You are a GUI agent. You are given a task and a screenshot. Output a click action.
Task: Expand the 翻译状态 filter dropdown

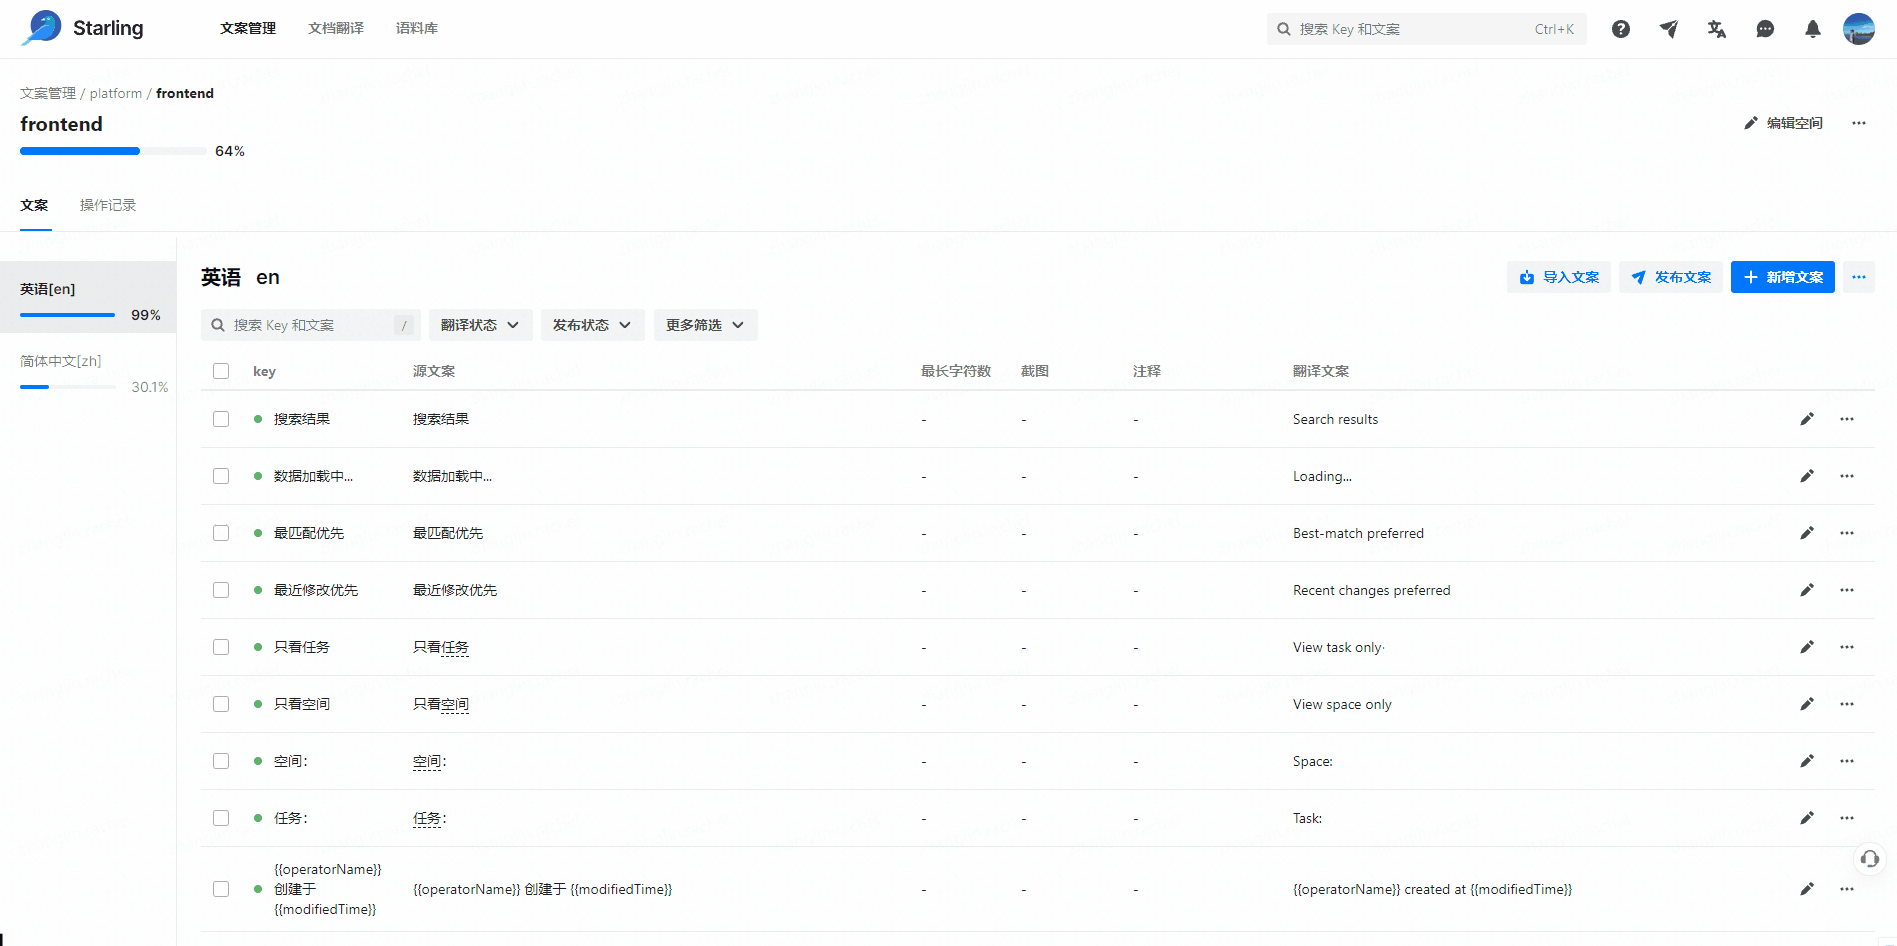tap(480, 325)
